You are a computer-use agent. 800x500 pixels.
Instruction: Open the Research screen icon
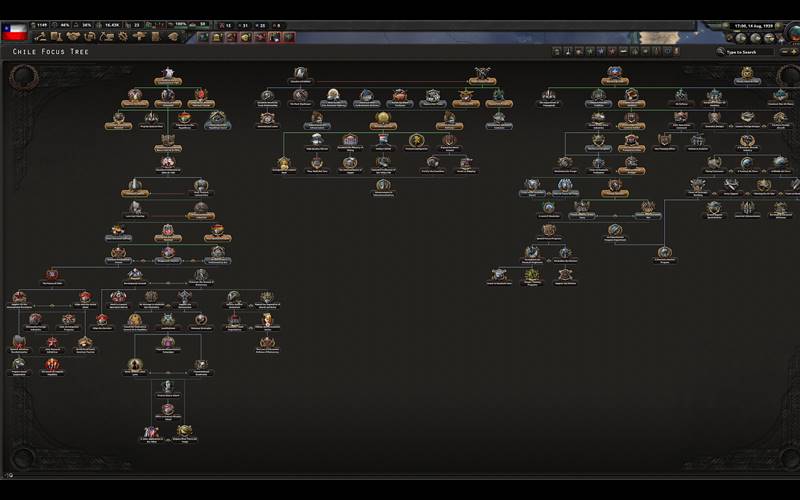pyautogui.click(x=57, y=37)
